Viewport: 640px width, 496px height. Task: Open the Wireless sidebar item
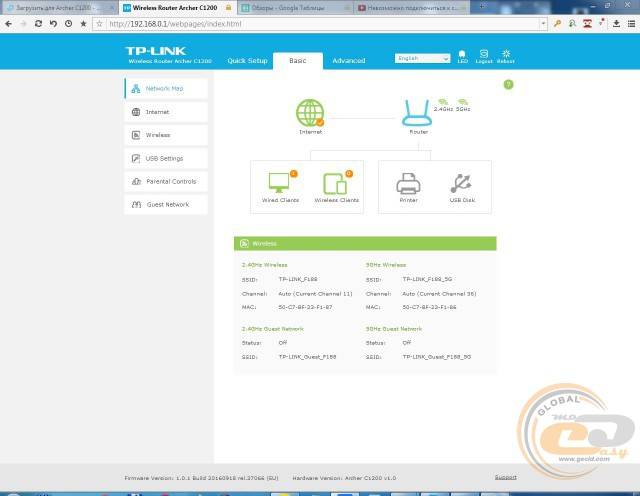point(166,135)
